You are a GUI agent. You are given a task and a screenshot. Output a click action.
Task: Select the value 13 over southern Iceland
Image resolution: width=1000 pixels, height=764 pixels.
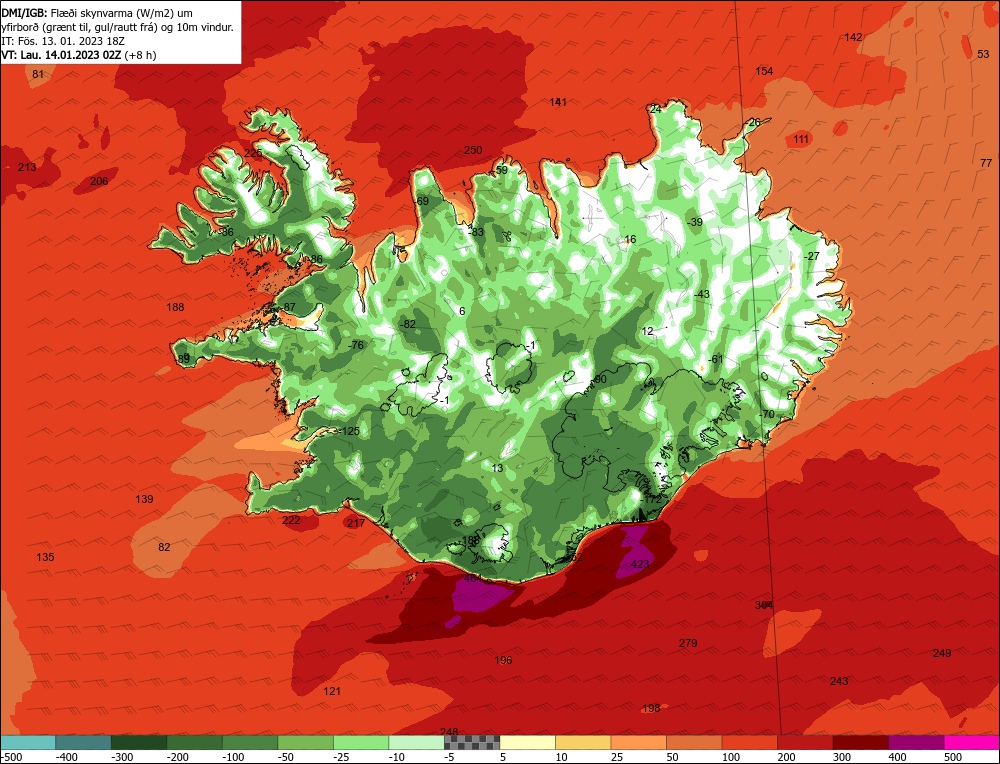point(497,468)
